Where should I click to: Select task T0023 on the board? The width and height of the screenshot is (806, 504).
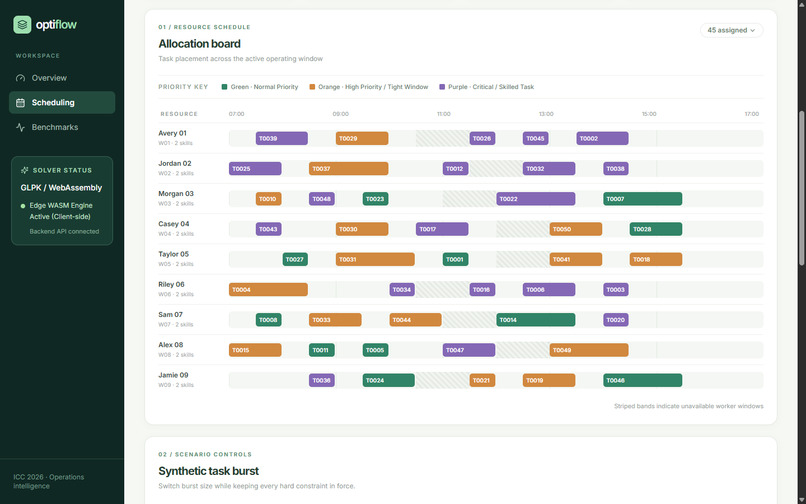tap(375, 199)
